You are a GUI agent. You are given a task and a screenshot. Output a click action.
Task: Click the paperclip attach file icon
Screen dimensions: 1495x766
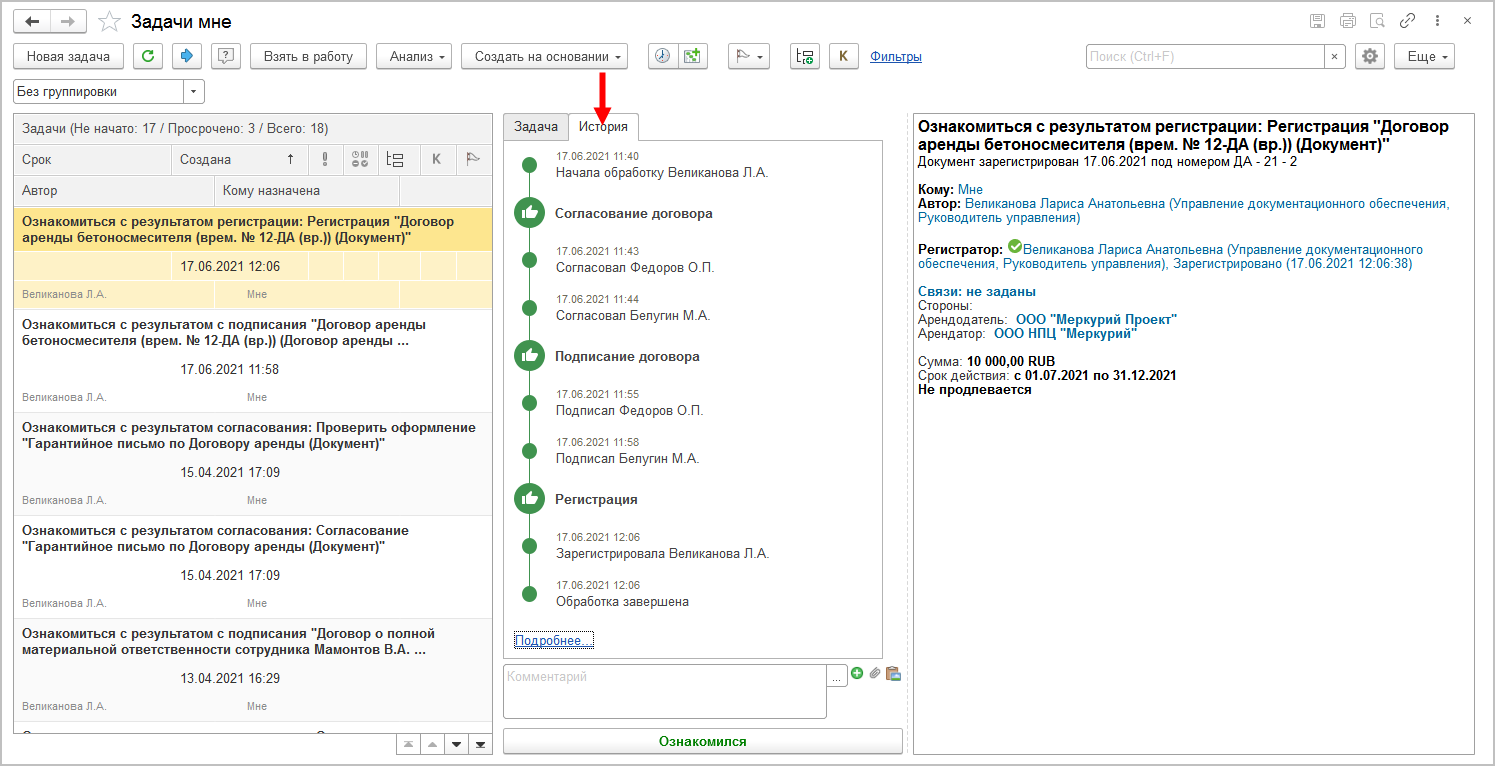point(875,674)
